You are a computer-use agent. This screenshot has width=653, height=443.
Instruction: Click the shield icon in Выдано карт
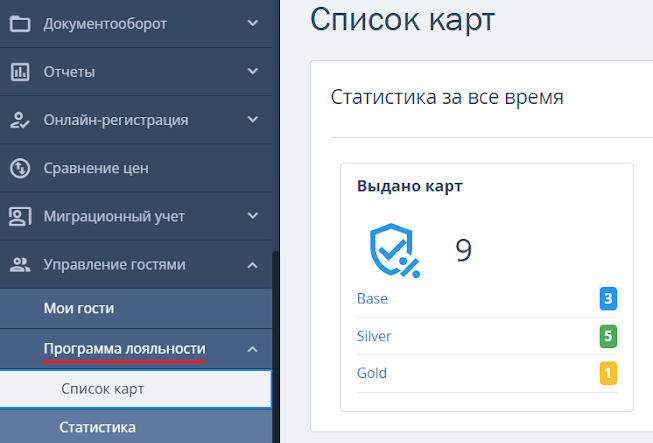(393, 251)
